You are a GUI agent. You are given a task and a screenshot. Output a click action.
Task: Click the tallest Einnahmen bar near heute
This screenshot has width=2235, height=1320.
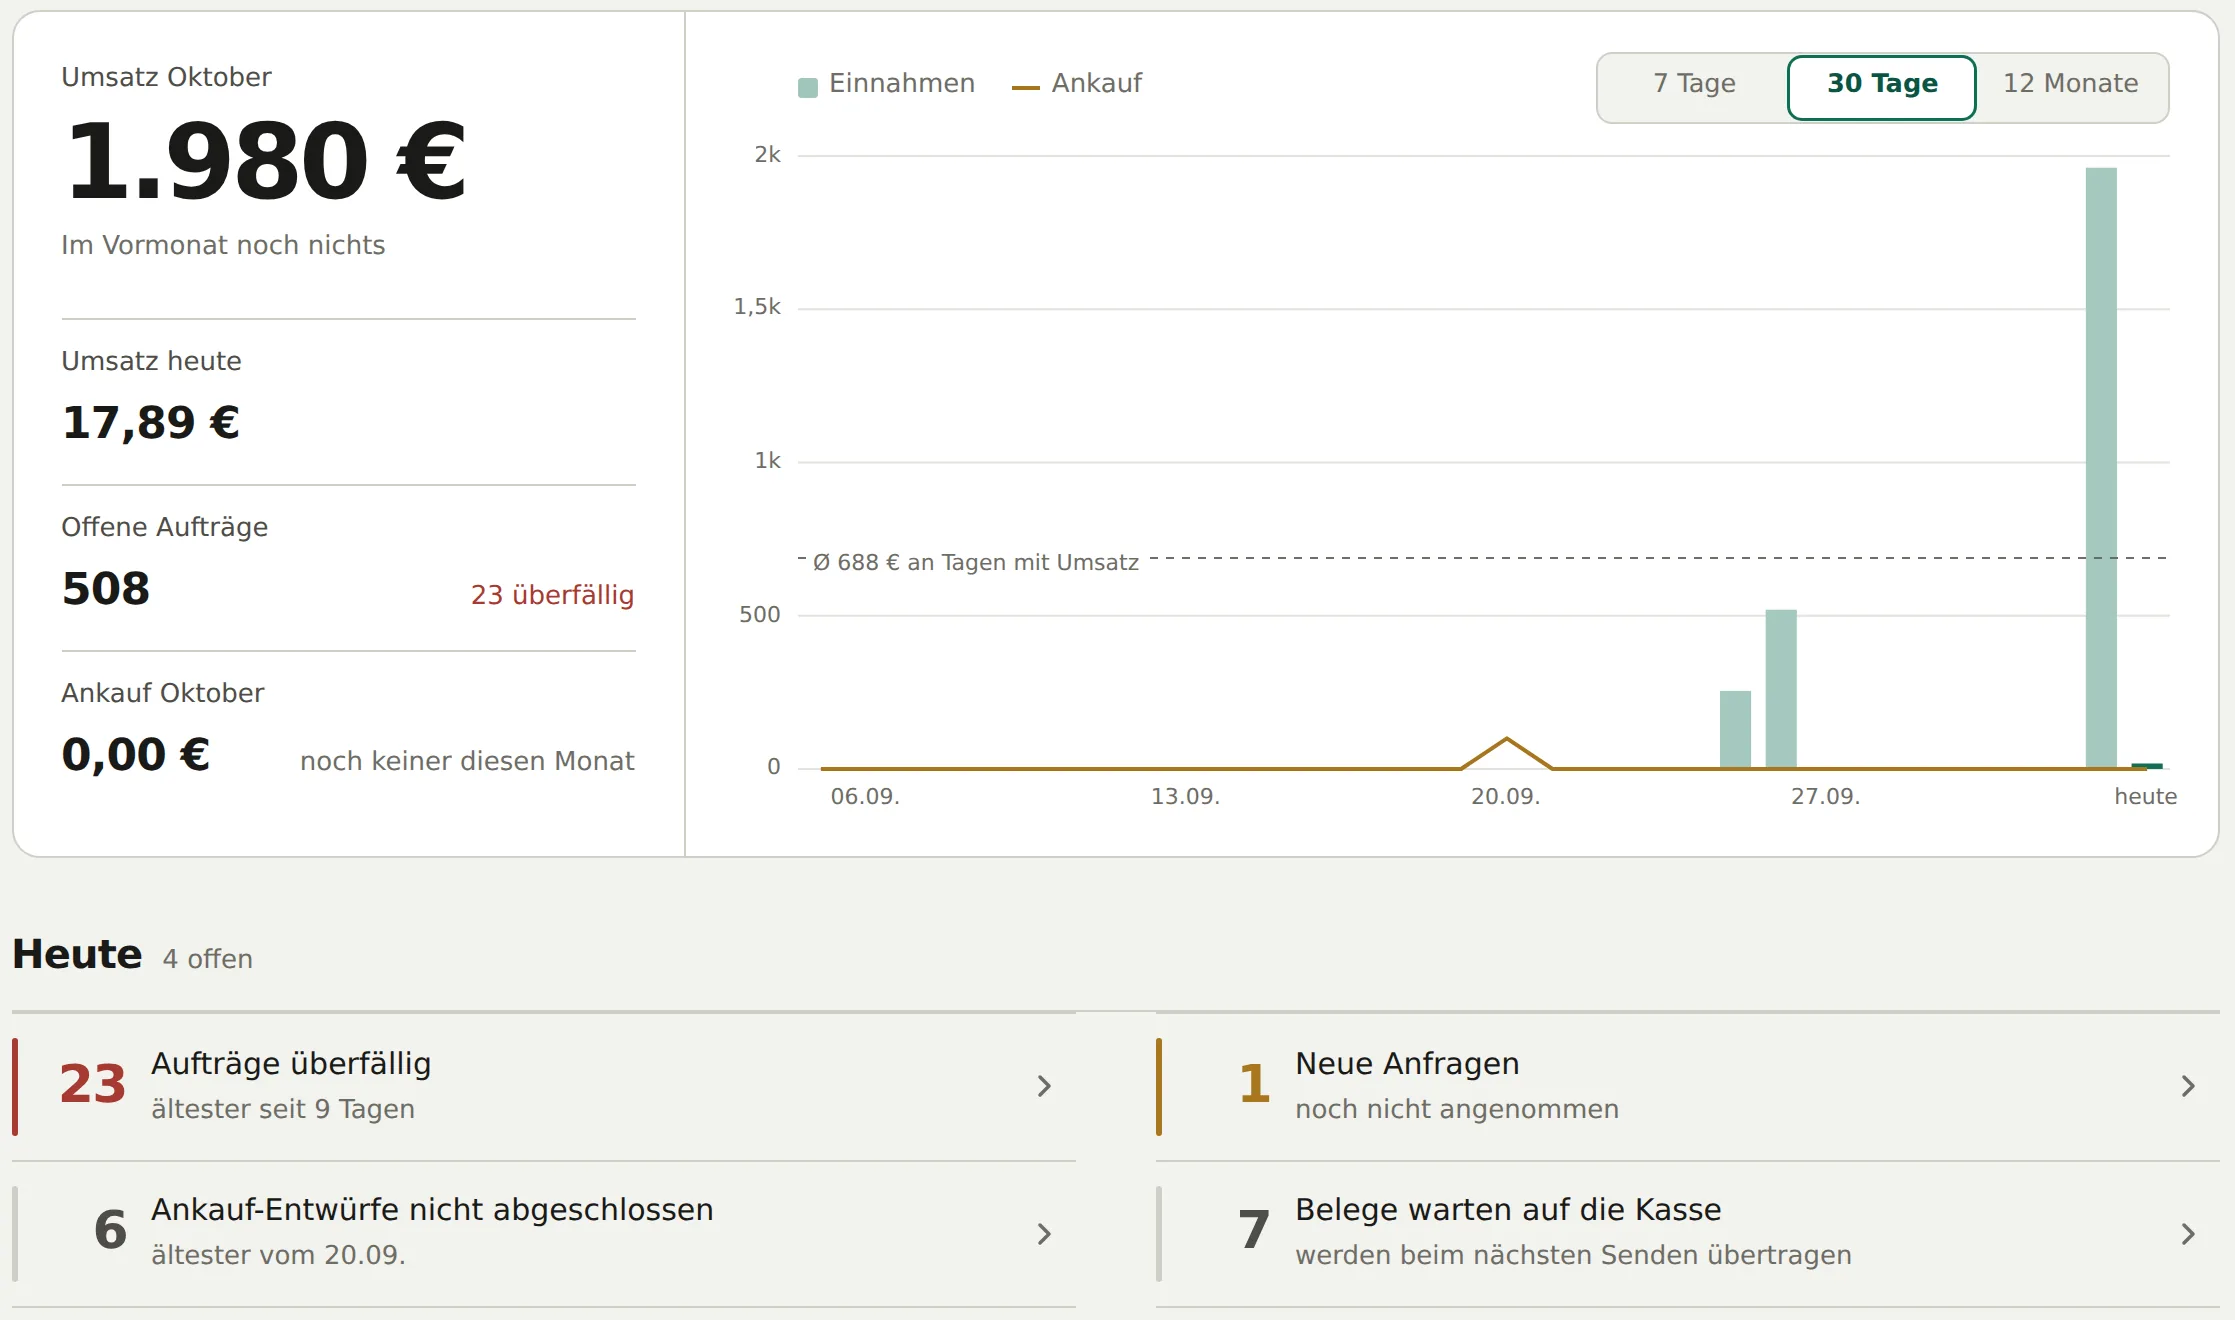point(2101,467)
